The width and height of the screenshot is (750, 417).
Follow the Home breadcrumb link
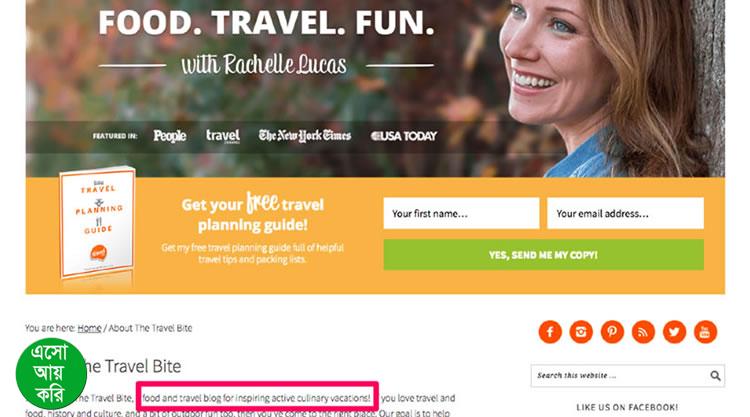coord(89,328)
